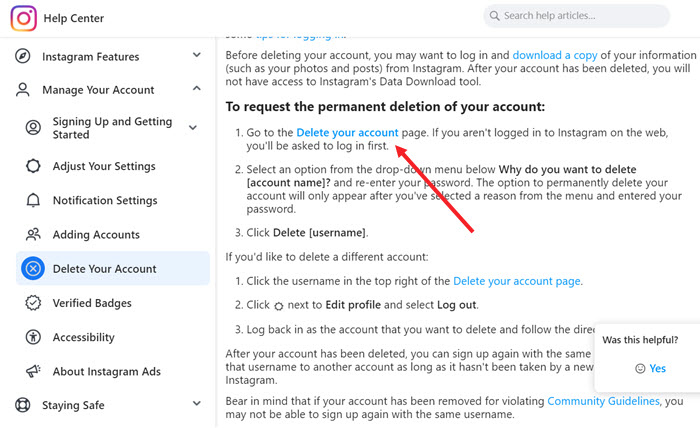Click the About Instagram Ads megaphone icon
The width and height of the screenshot is (700, 428).
tap(34, 372)
